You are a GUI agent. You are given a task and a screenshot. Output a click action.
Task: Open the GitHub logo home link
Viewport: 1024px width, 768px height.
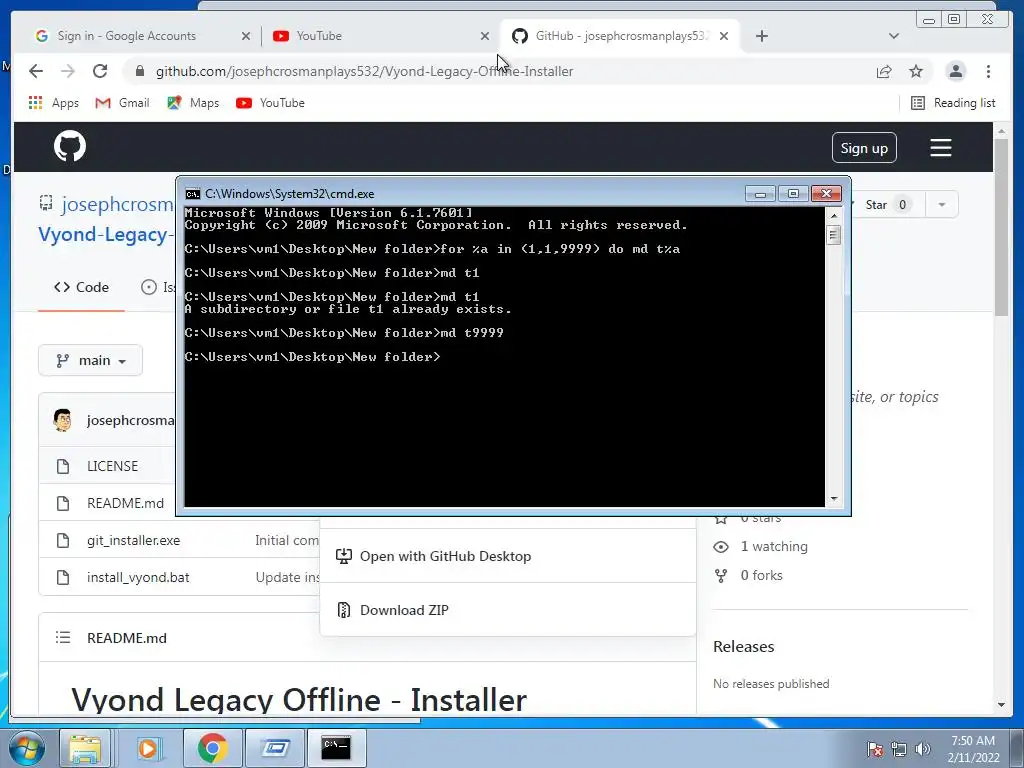70,146
